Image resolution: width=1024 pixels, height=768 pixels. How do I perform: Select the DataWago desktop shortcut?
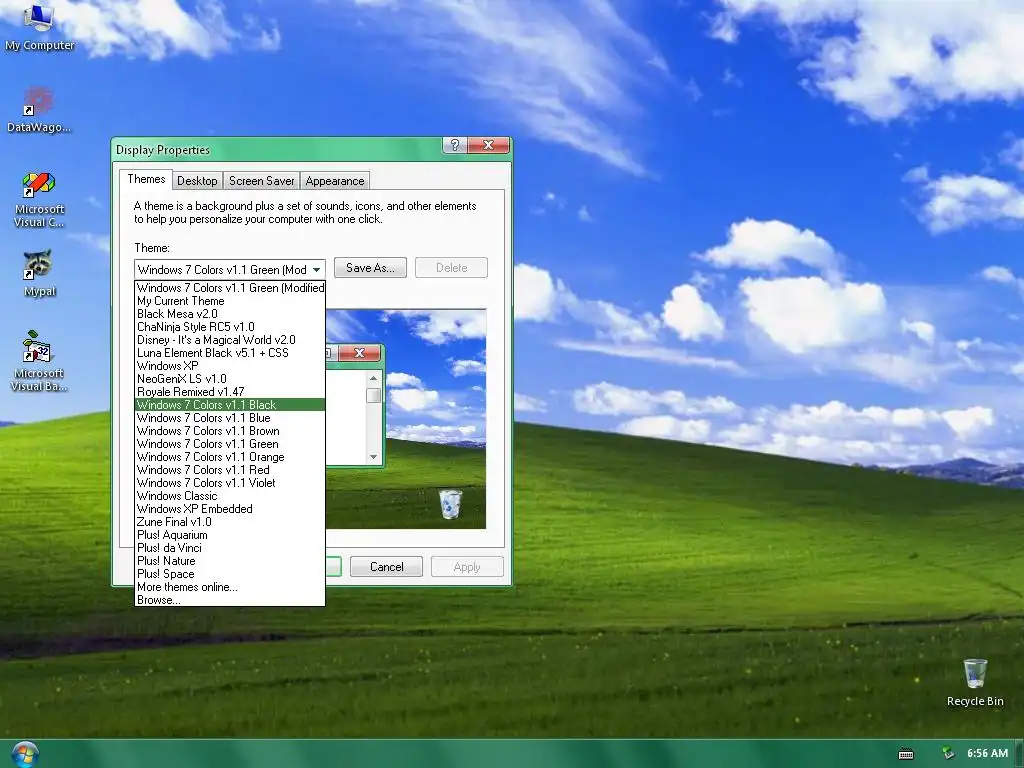pos(39,110)
